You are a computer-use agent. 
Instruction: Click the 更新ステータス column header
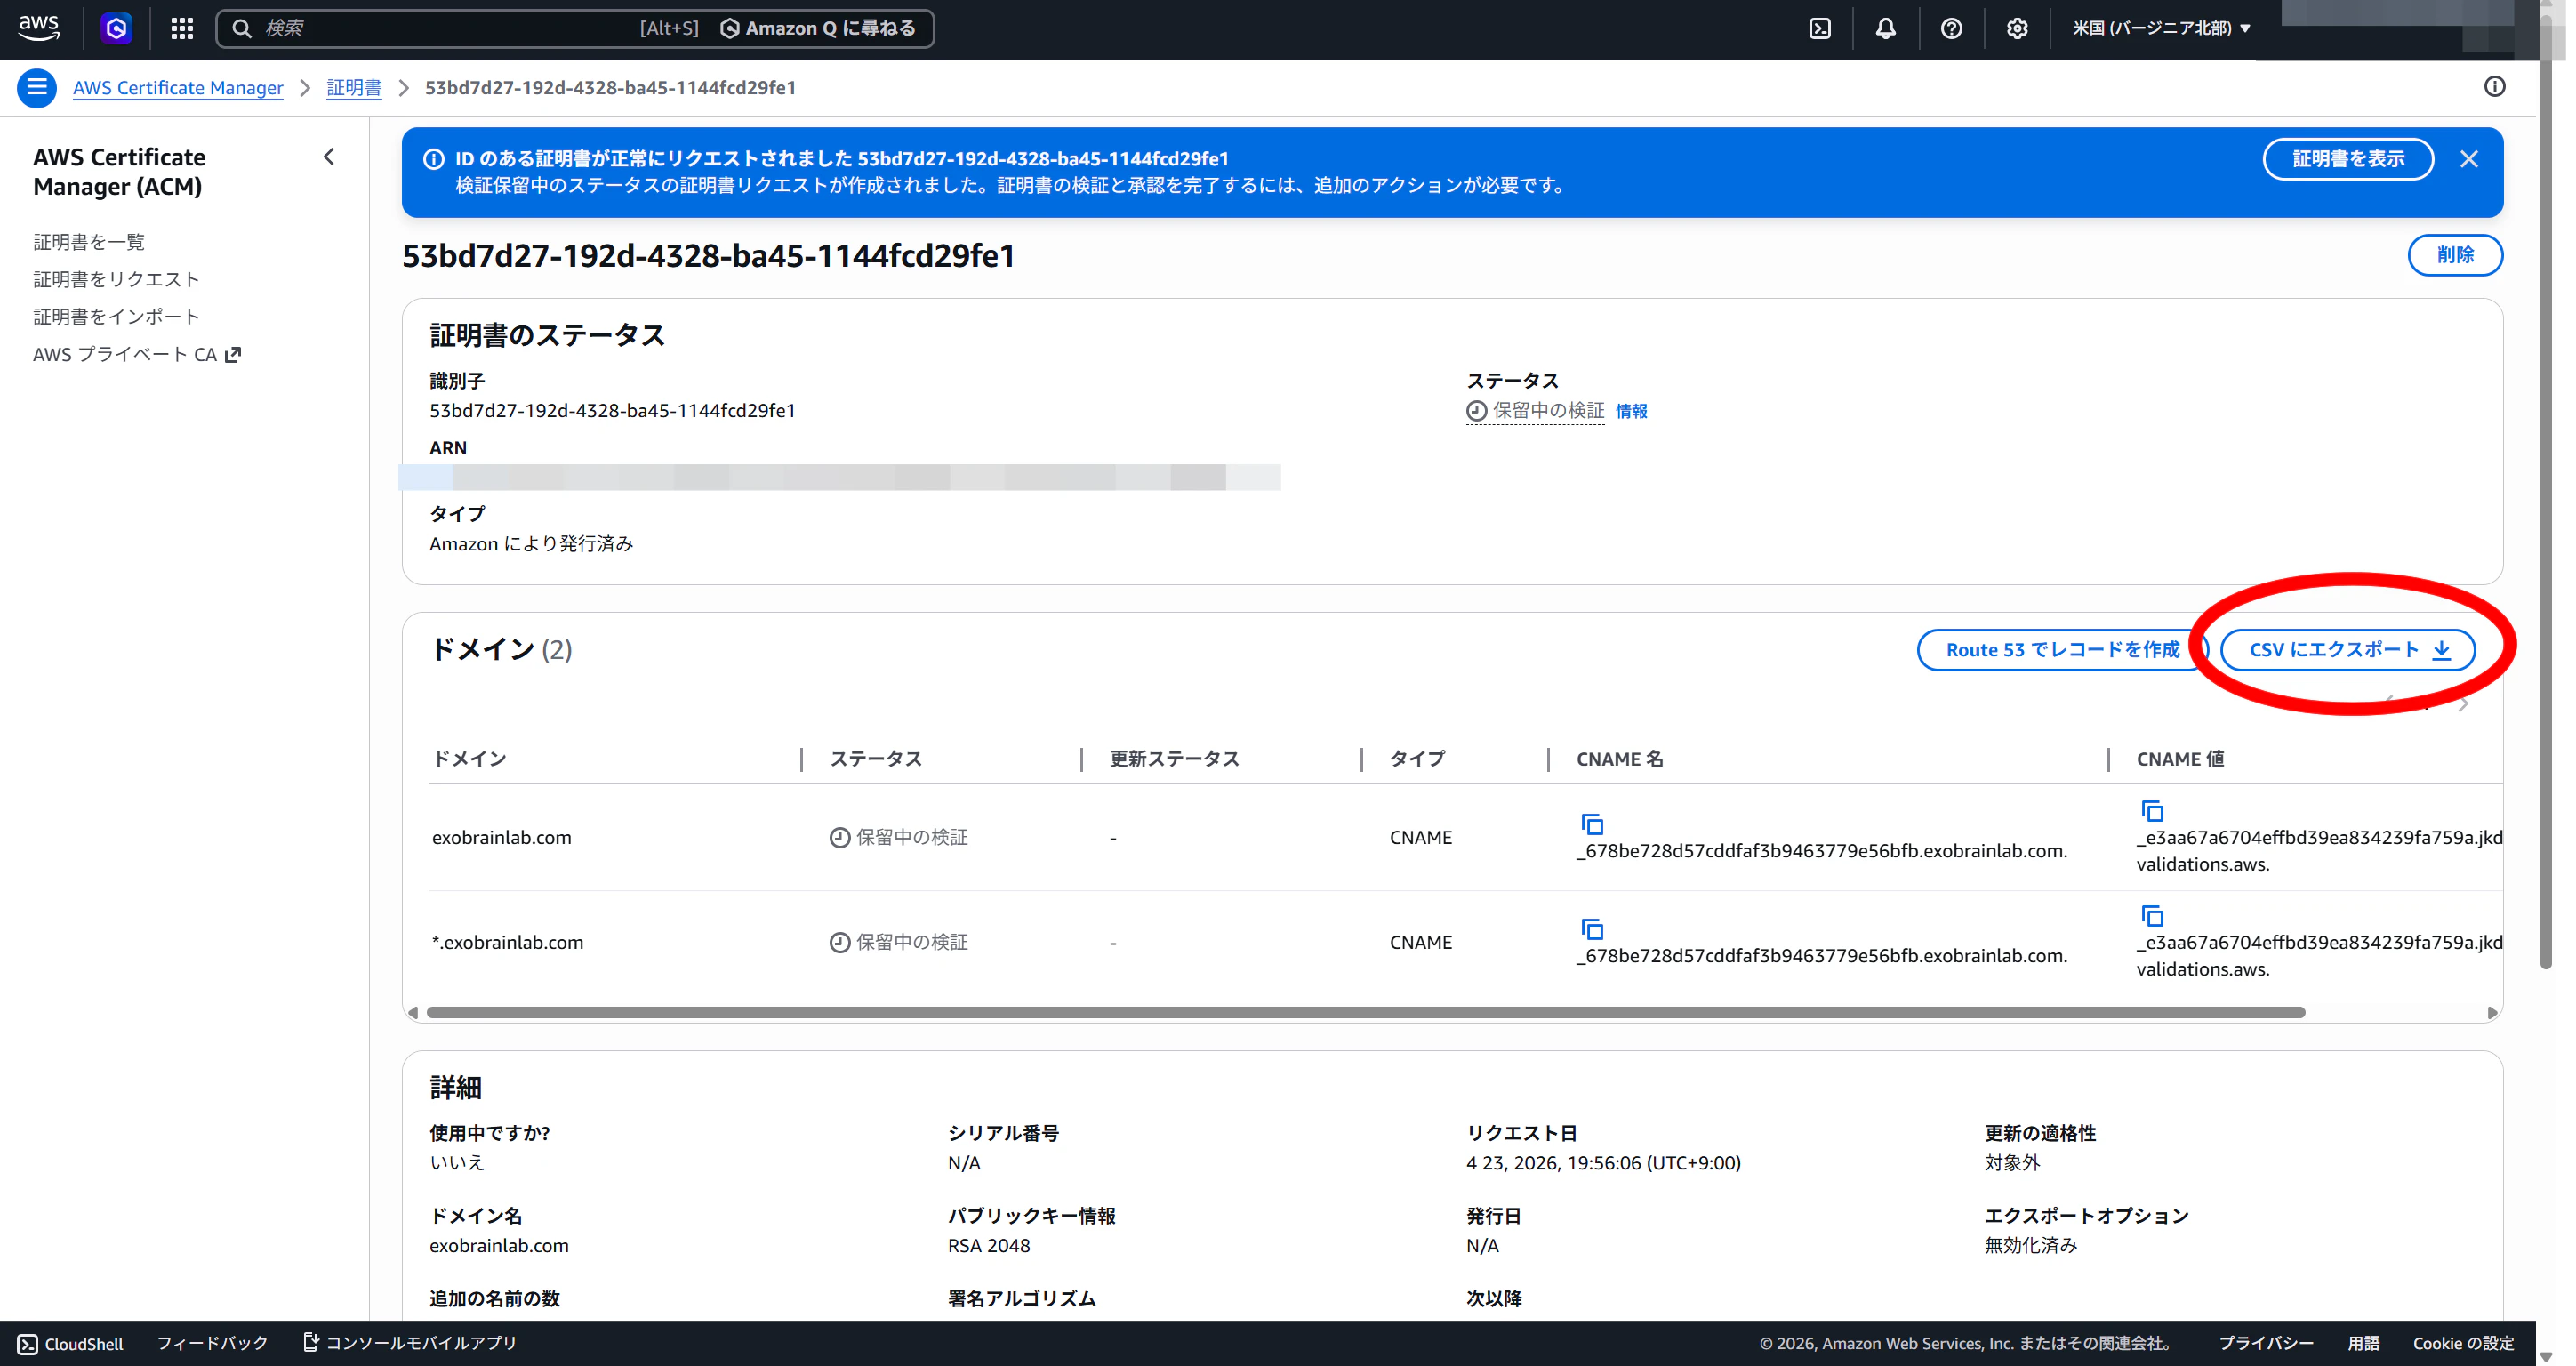(1174, 759)
